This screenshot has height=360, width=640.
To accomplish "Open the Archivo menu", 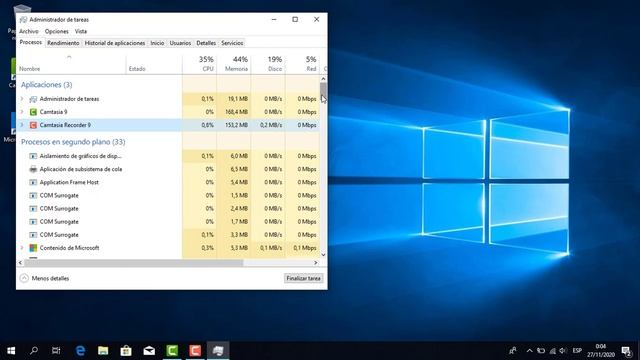I will coord(29,31).
